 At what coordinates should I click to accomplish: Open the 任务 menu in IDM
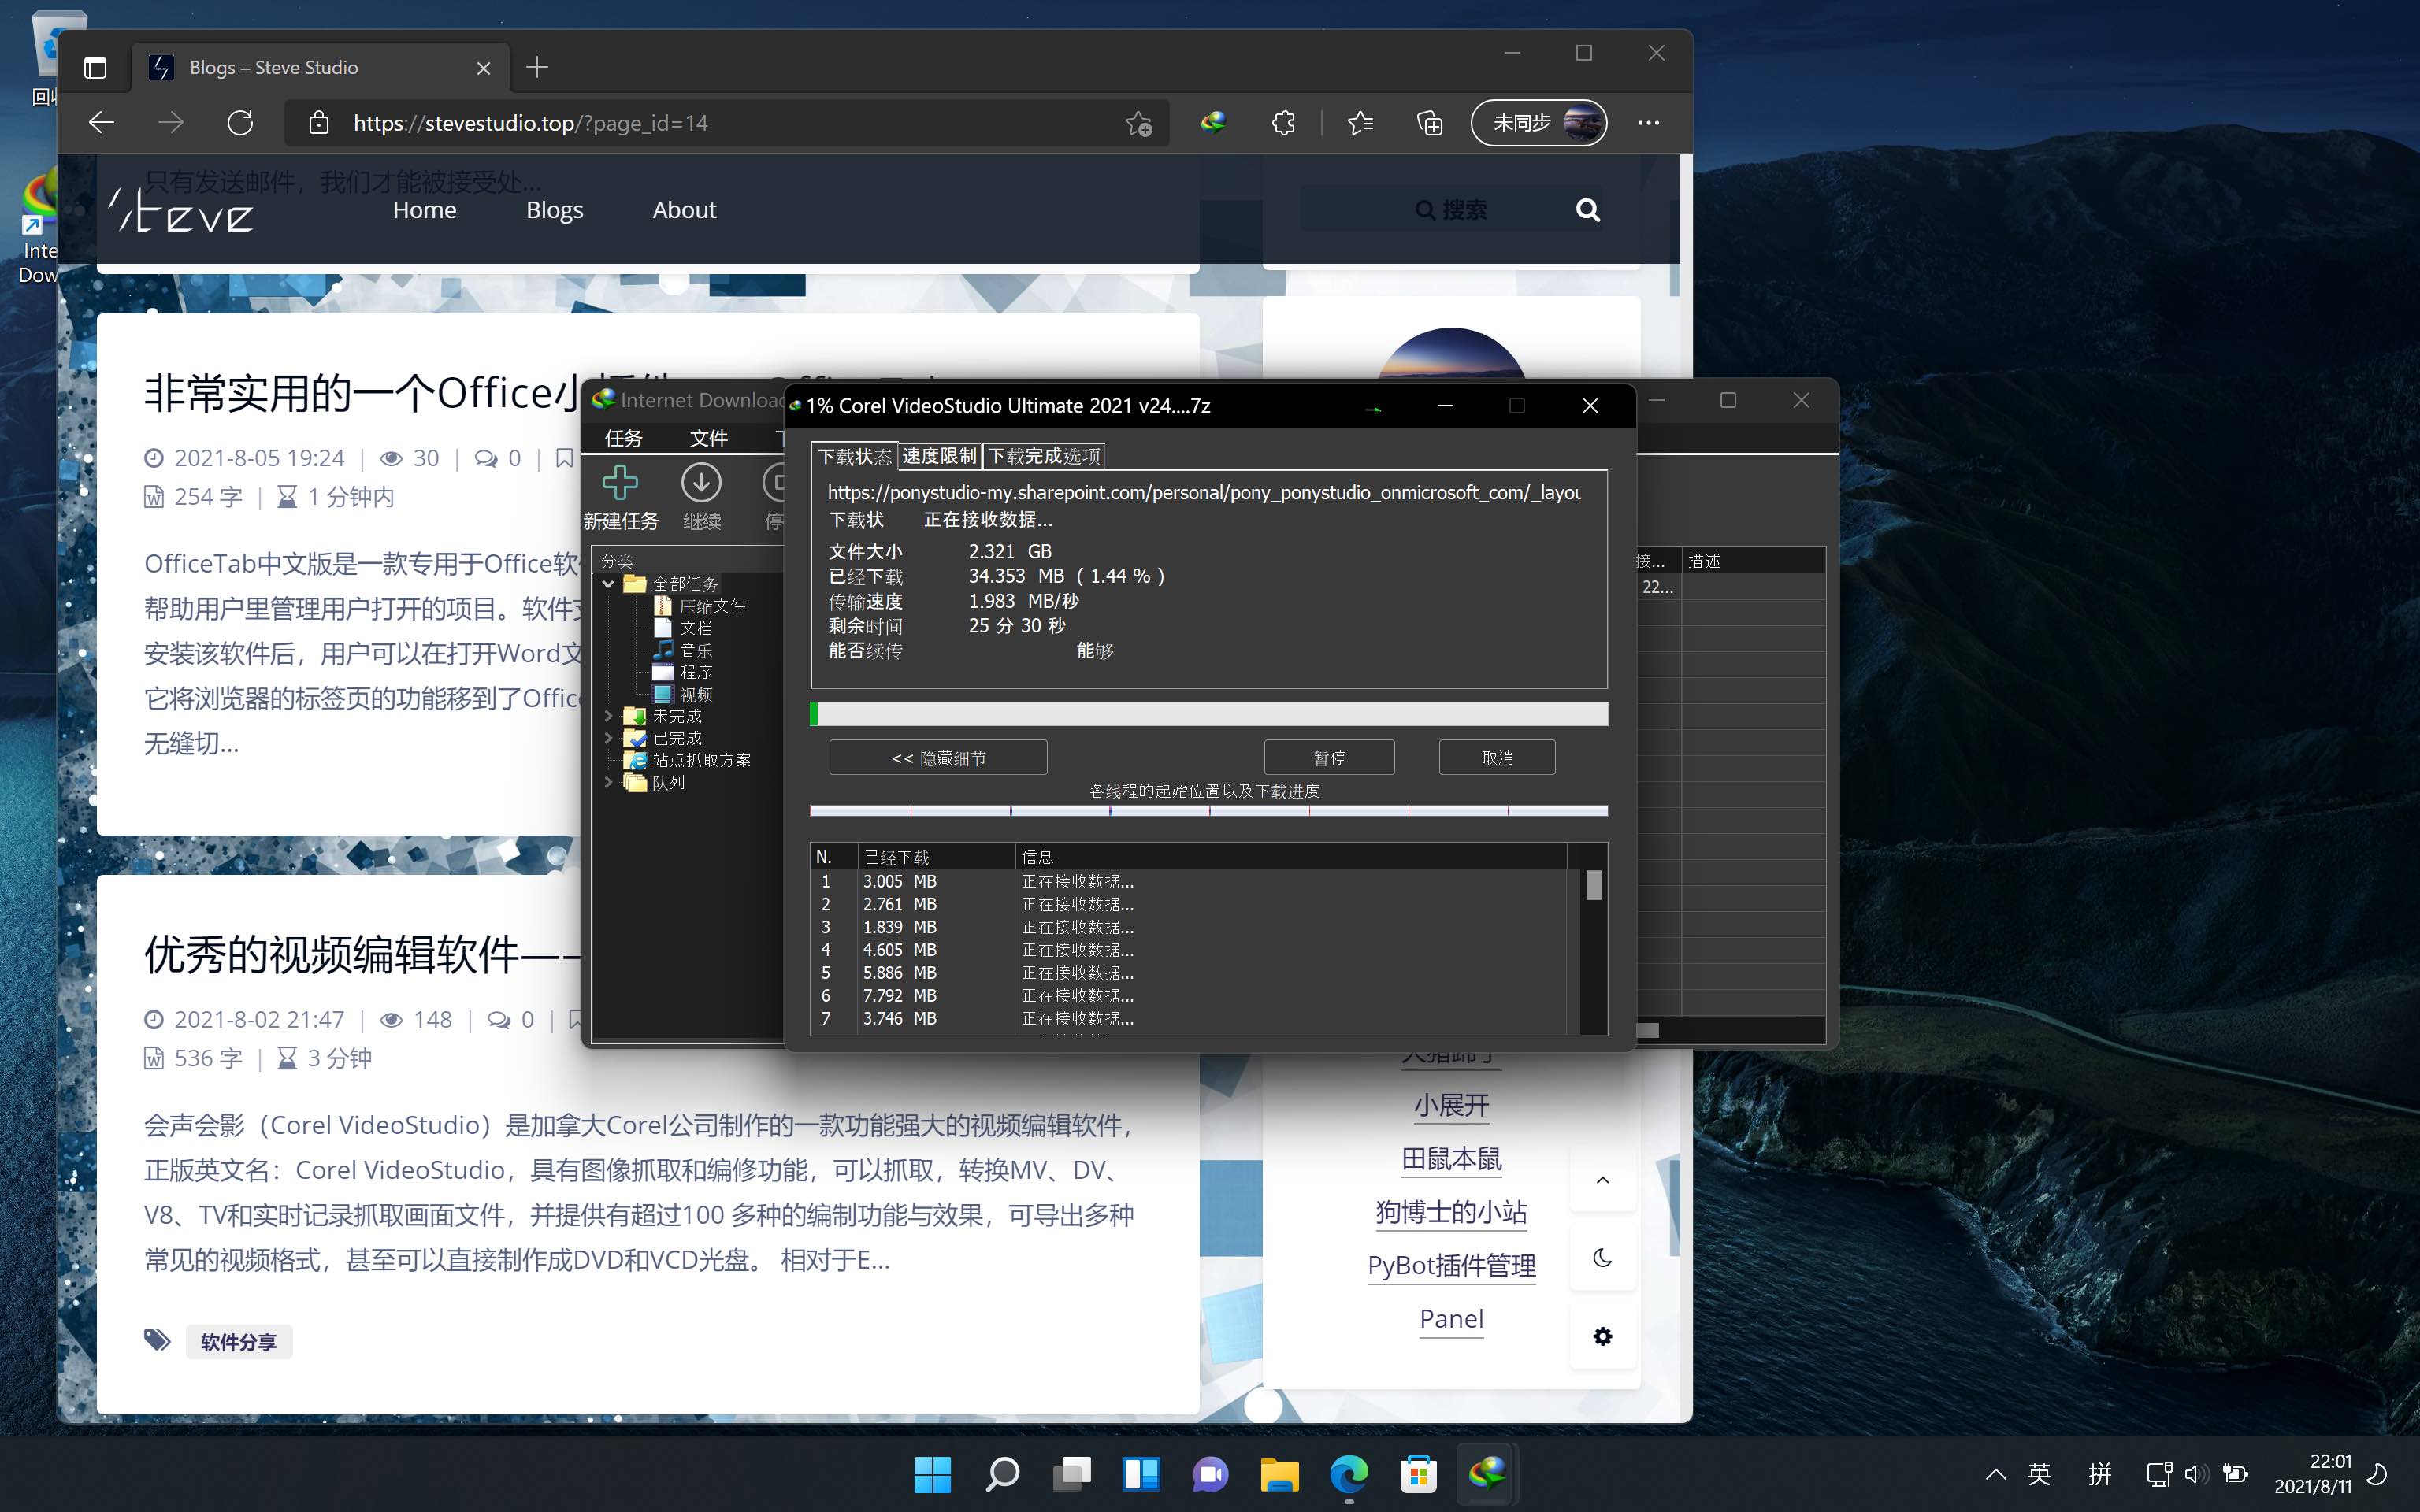pos(623,438)
